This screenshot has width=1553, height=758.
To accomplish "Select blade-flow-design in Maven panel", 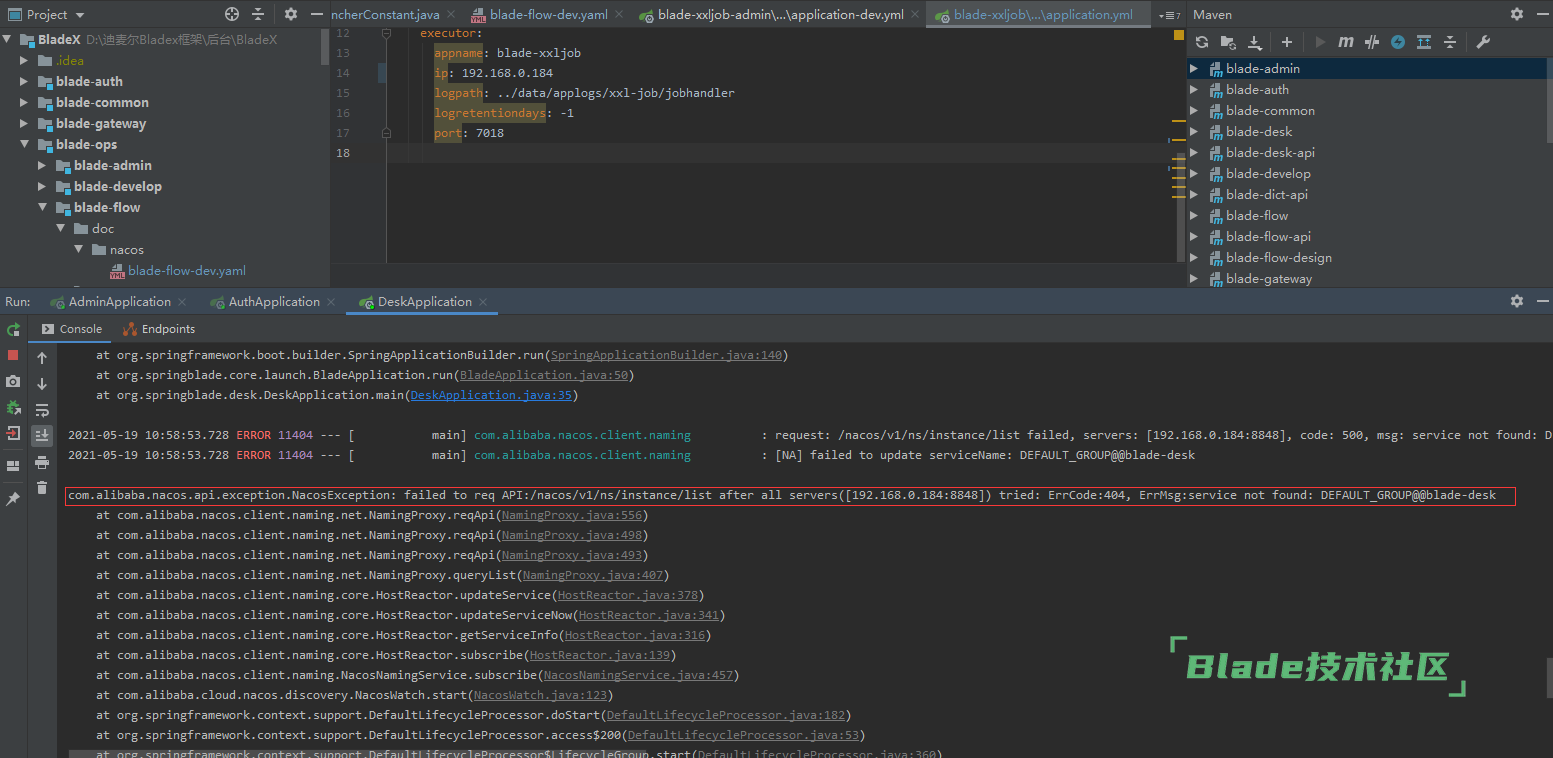I will point(1279,257).
